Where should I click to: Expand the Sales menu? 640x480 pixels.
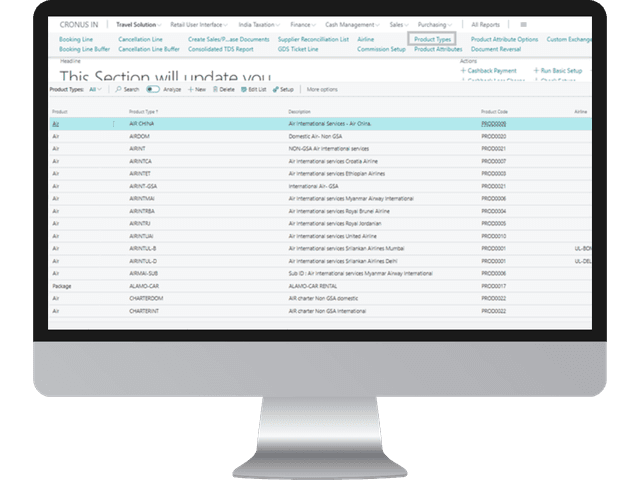tap(398, 25)
